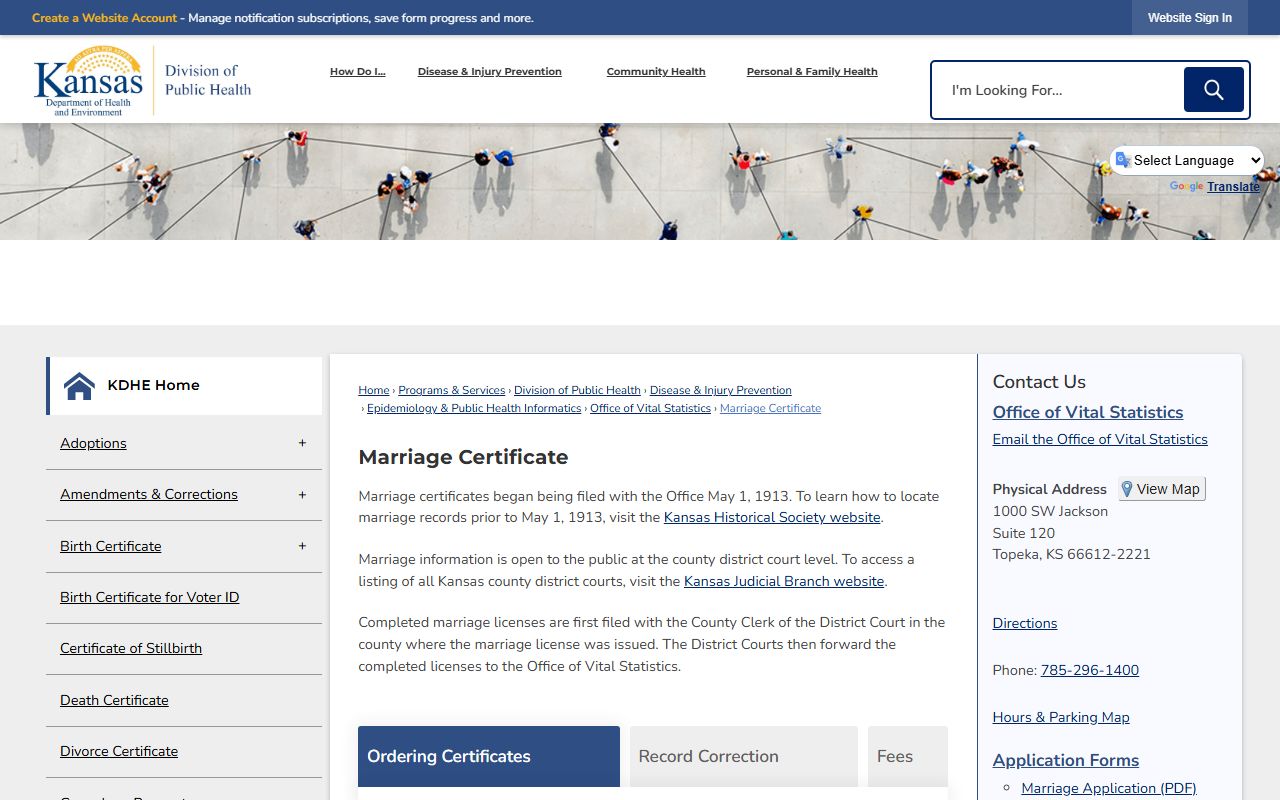Click the Website Sign In button
This screenshot has height=800, width=1280.
[x=1190, y=18]
